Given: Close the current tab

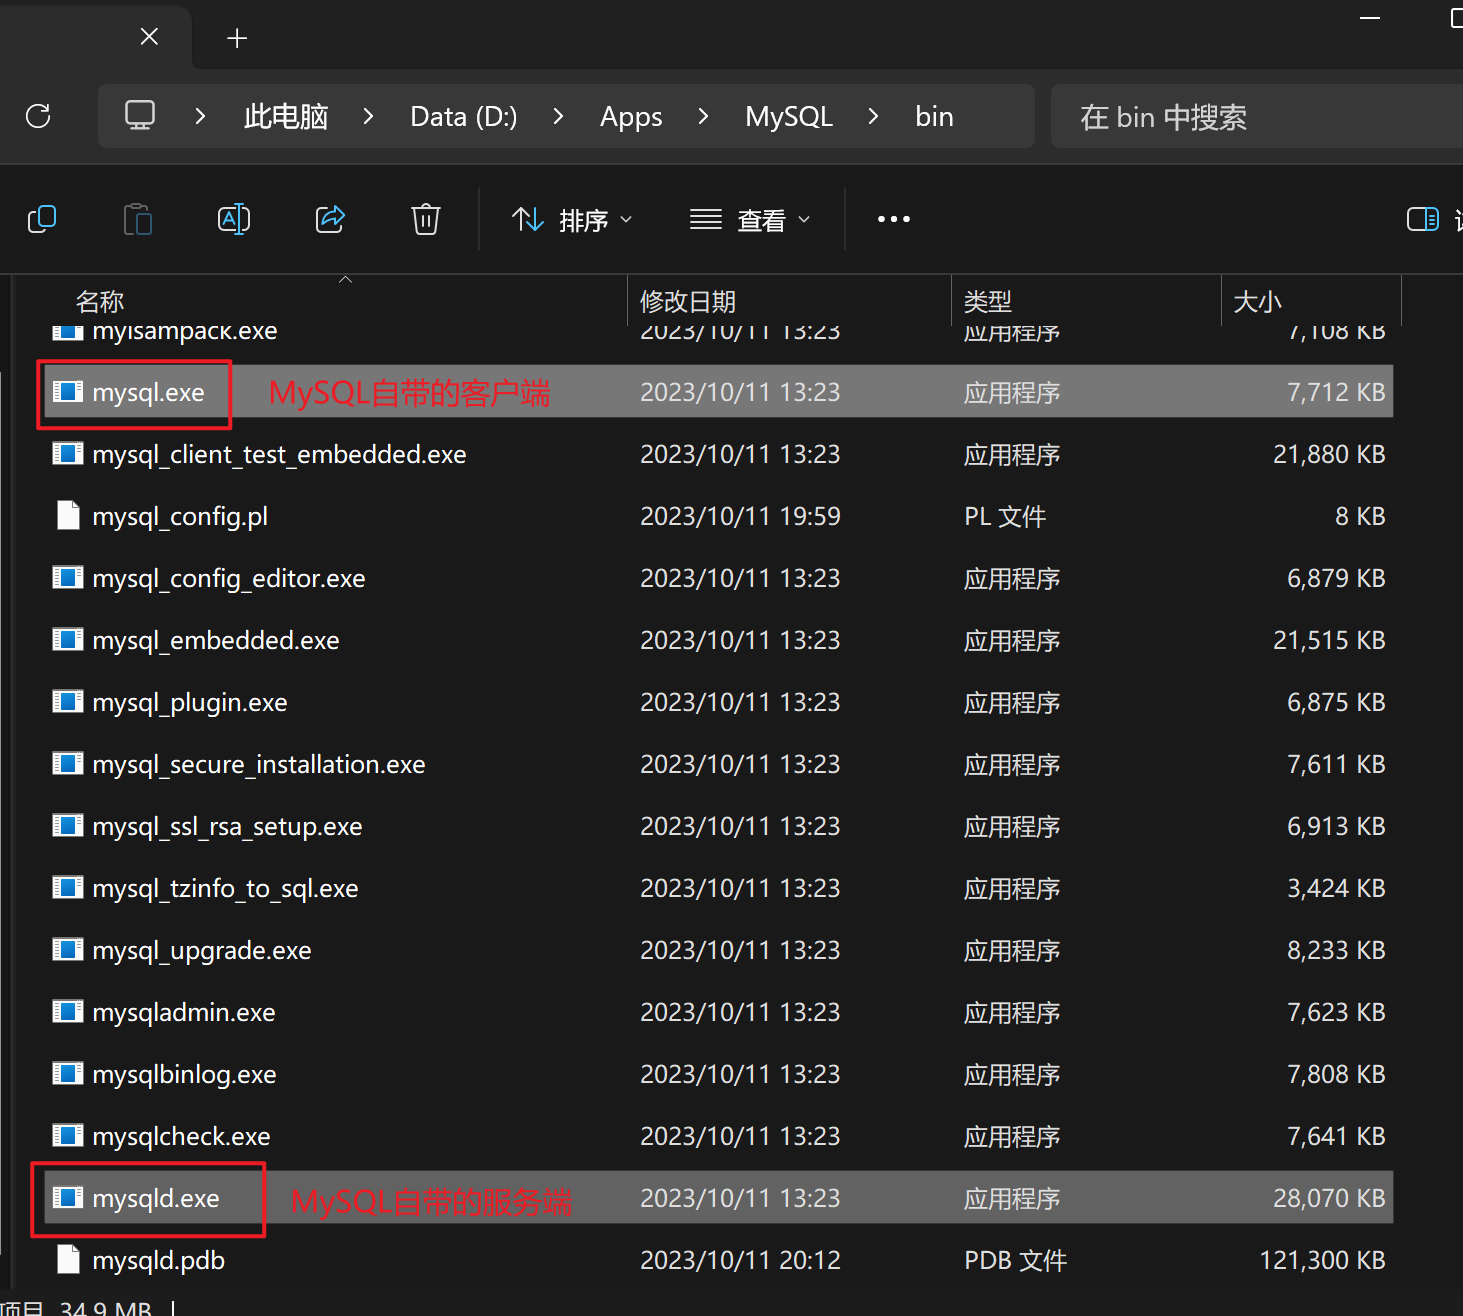Looking at the screenshot, I should pyautogui.click(x=149, y=37).
